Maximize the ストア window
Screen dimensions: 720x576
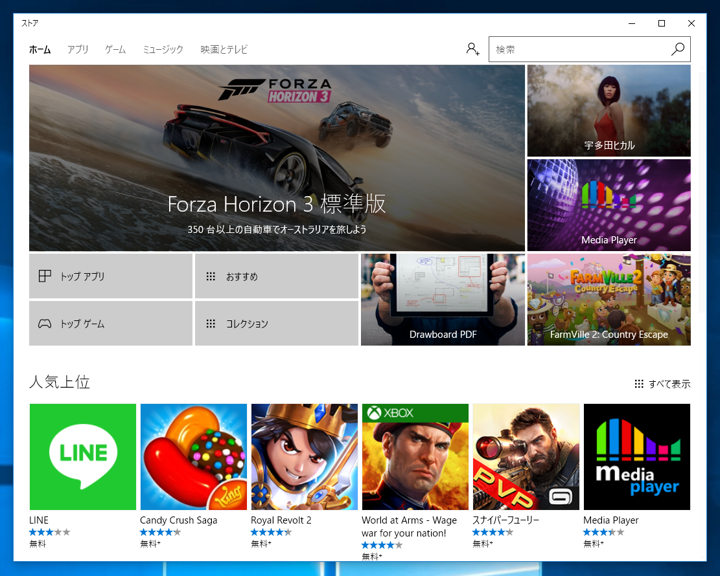pyautogui.click(x=661, y=23)
